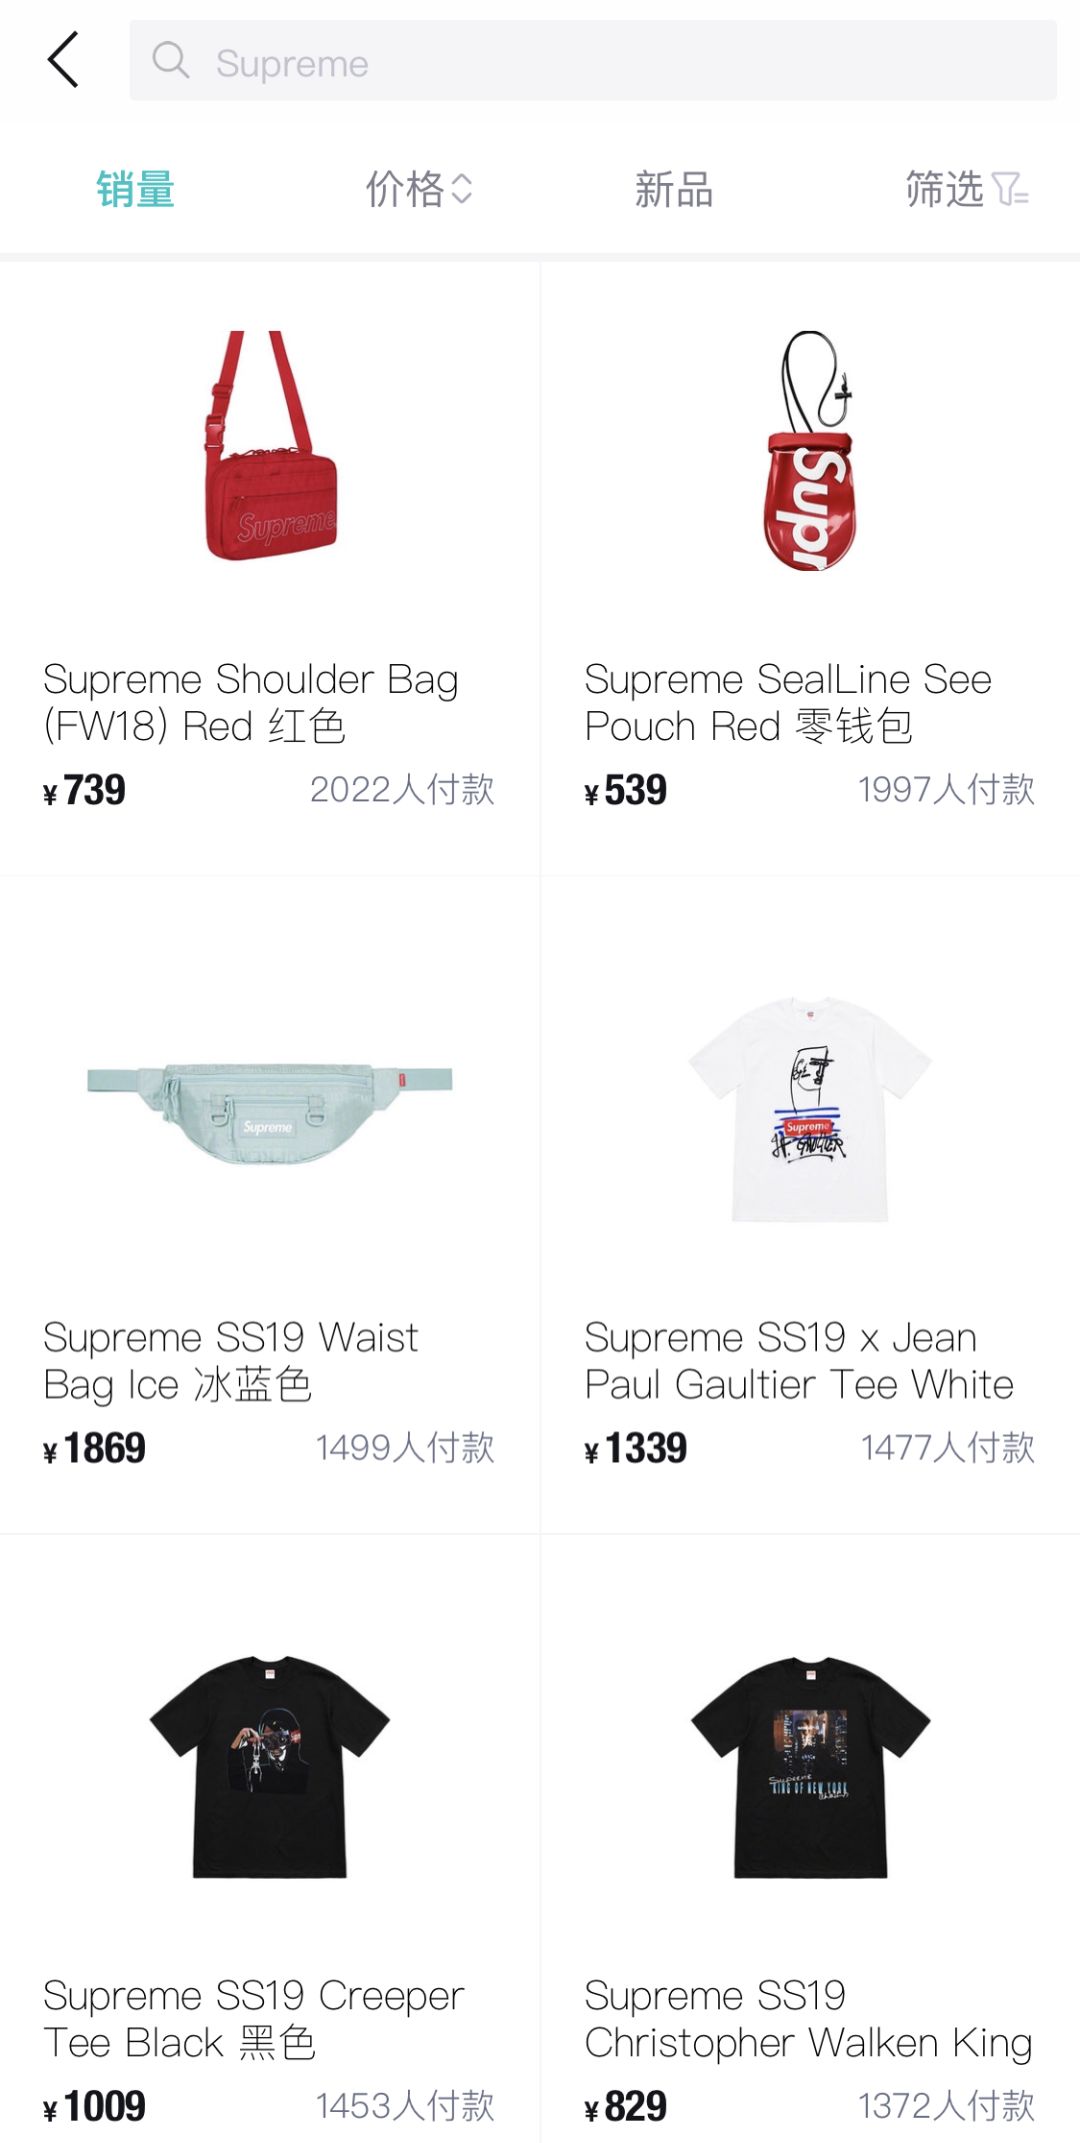Tap the back arrow icon
Viewport: 1080px width, 2143px height.
click(63, 60)
